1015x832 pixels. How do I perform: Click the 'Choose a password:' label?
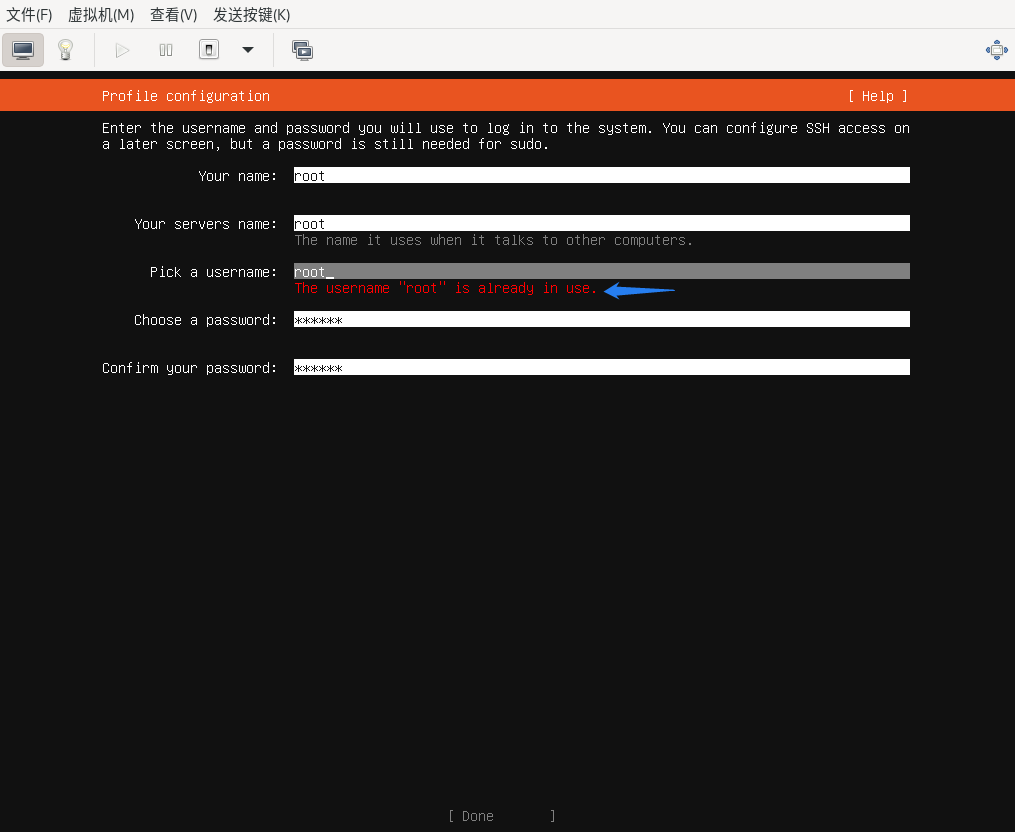tap(206, 320)
